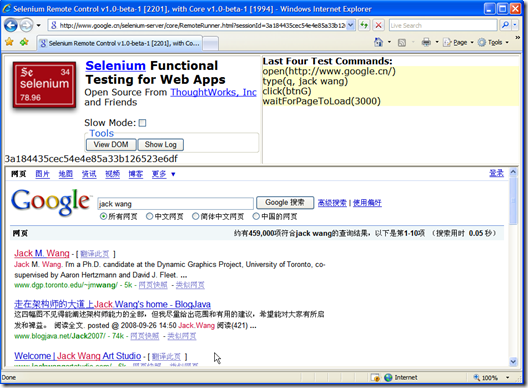Click the results frame vertical scrollbar thumb
528x388 pixels.
coord(513,201)
